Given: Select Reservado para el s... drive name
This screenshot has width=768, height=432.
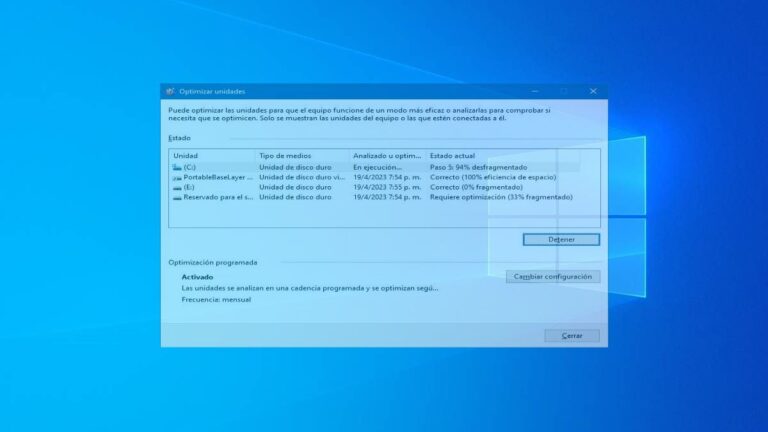Looking at the screenshot, I should point(218,197).
